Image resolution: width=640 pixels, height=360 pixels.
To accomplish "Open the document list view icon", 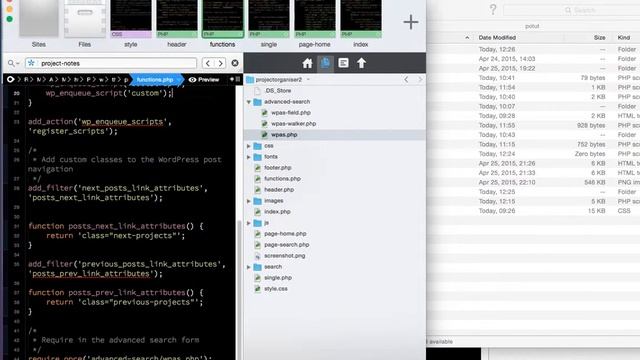I will [343, 63].
